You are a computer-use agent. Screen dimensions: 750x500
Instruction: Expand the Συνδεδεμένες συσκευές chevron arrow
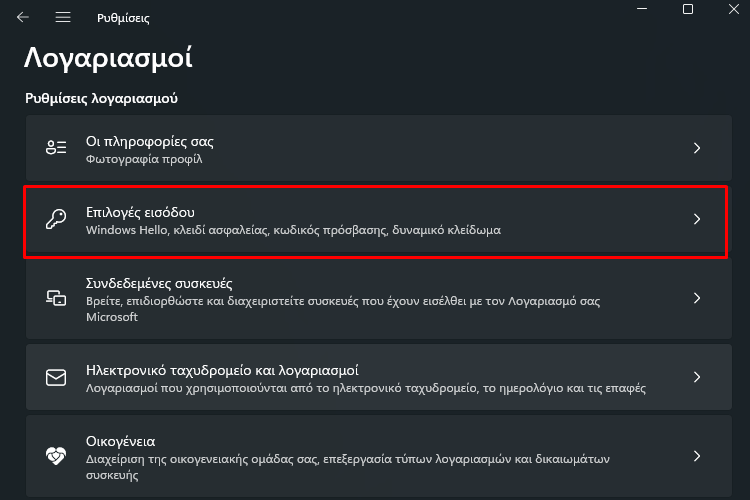click(697, 298)
